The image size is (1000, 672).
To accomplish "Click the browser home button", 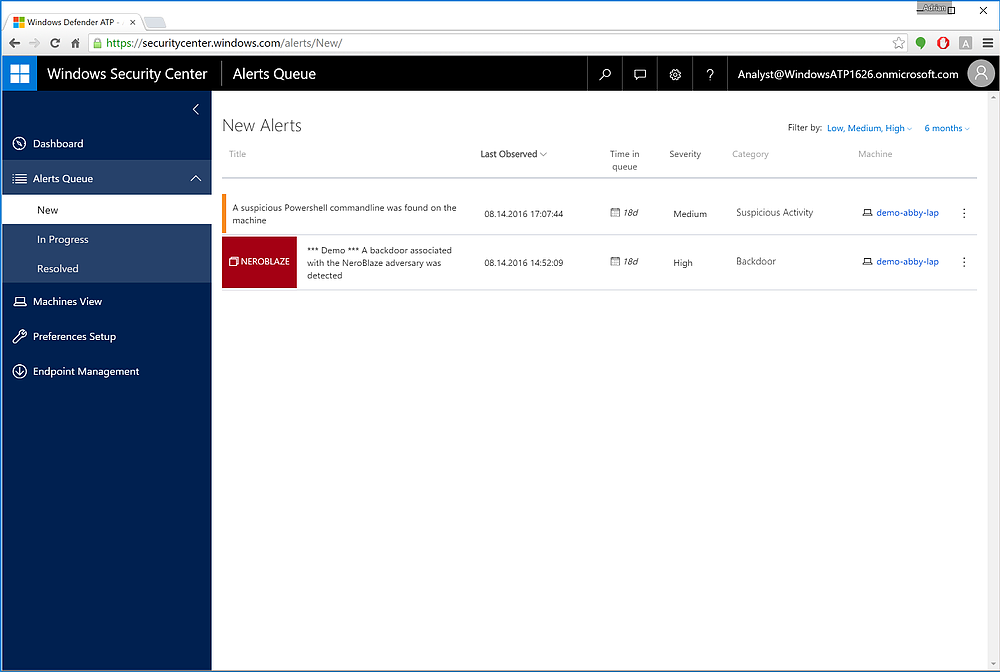I will click(x=75, y=43).
